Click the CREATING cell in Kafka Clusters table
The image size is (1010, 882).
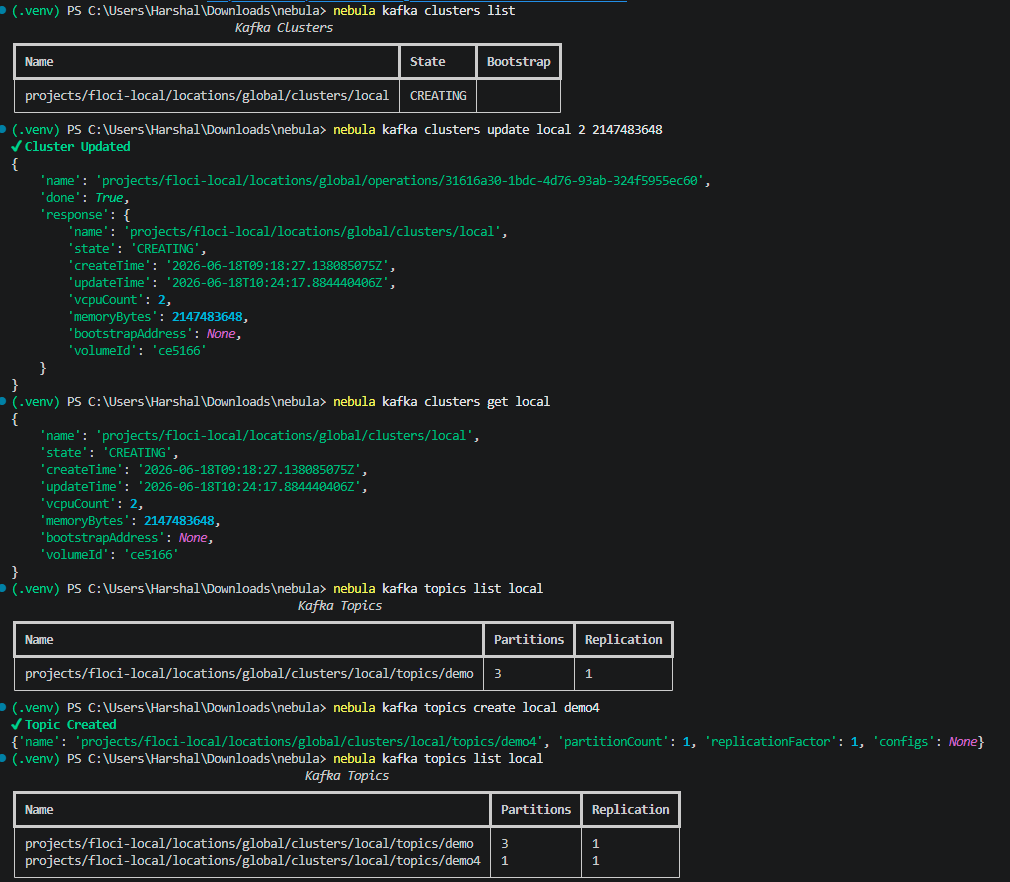pyautogui.click(x=438, y=95)
